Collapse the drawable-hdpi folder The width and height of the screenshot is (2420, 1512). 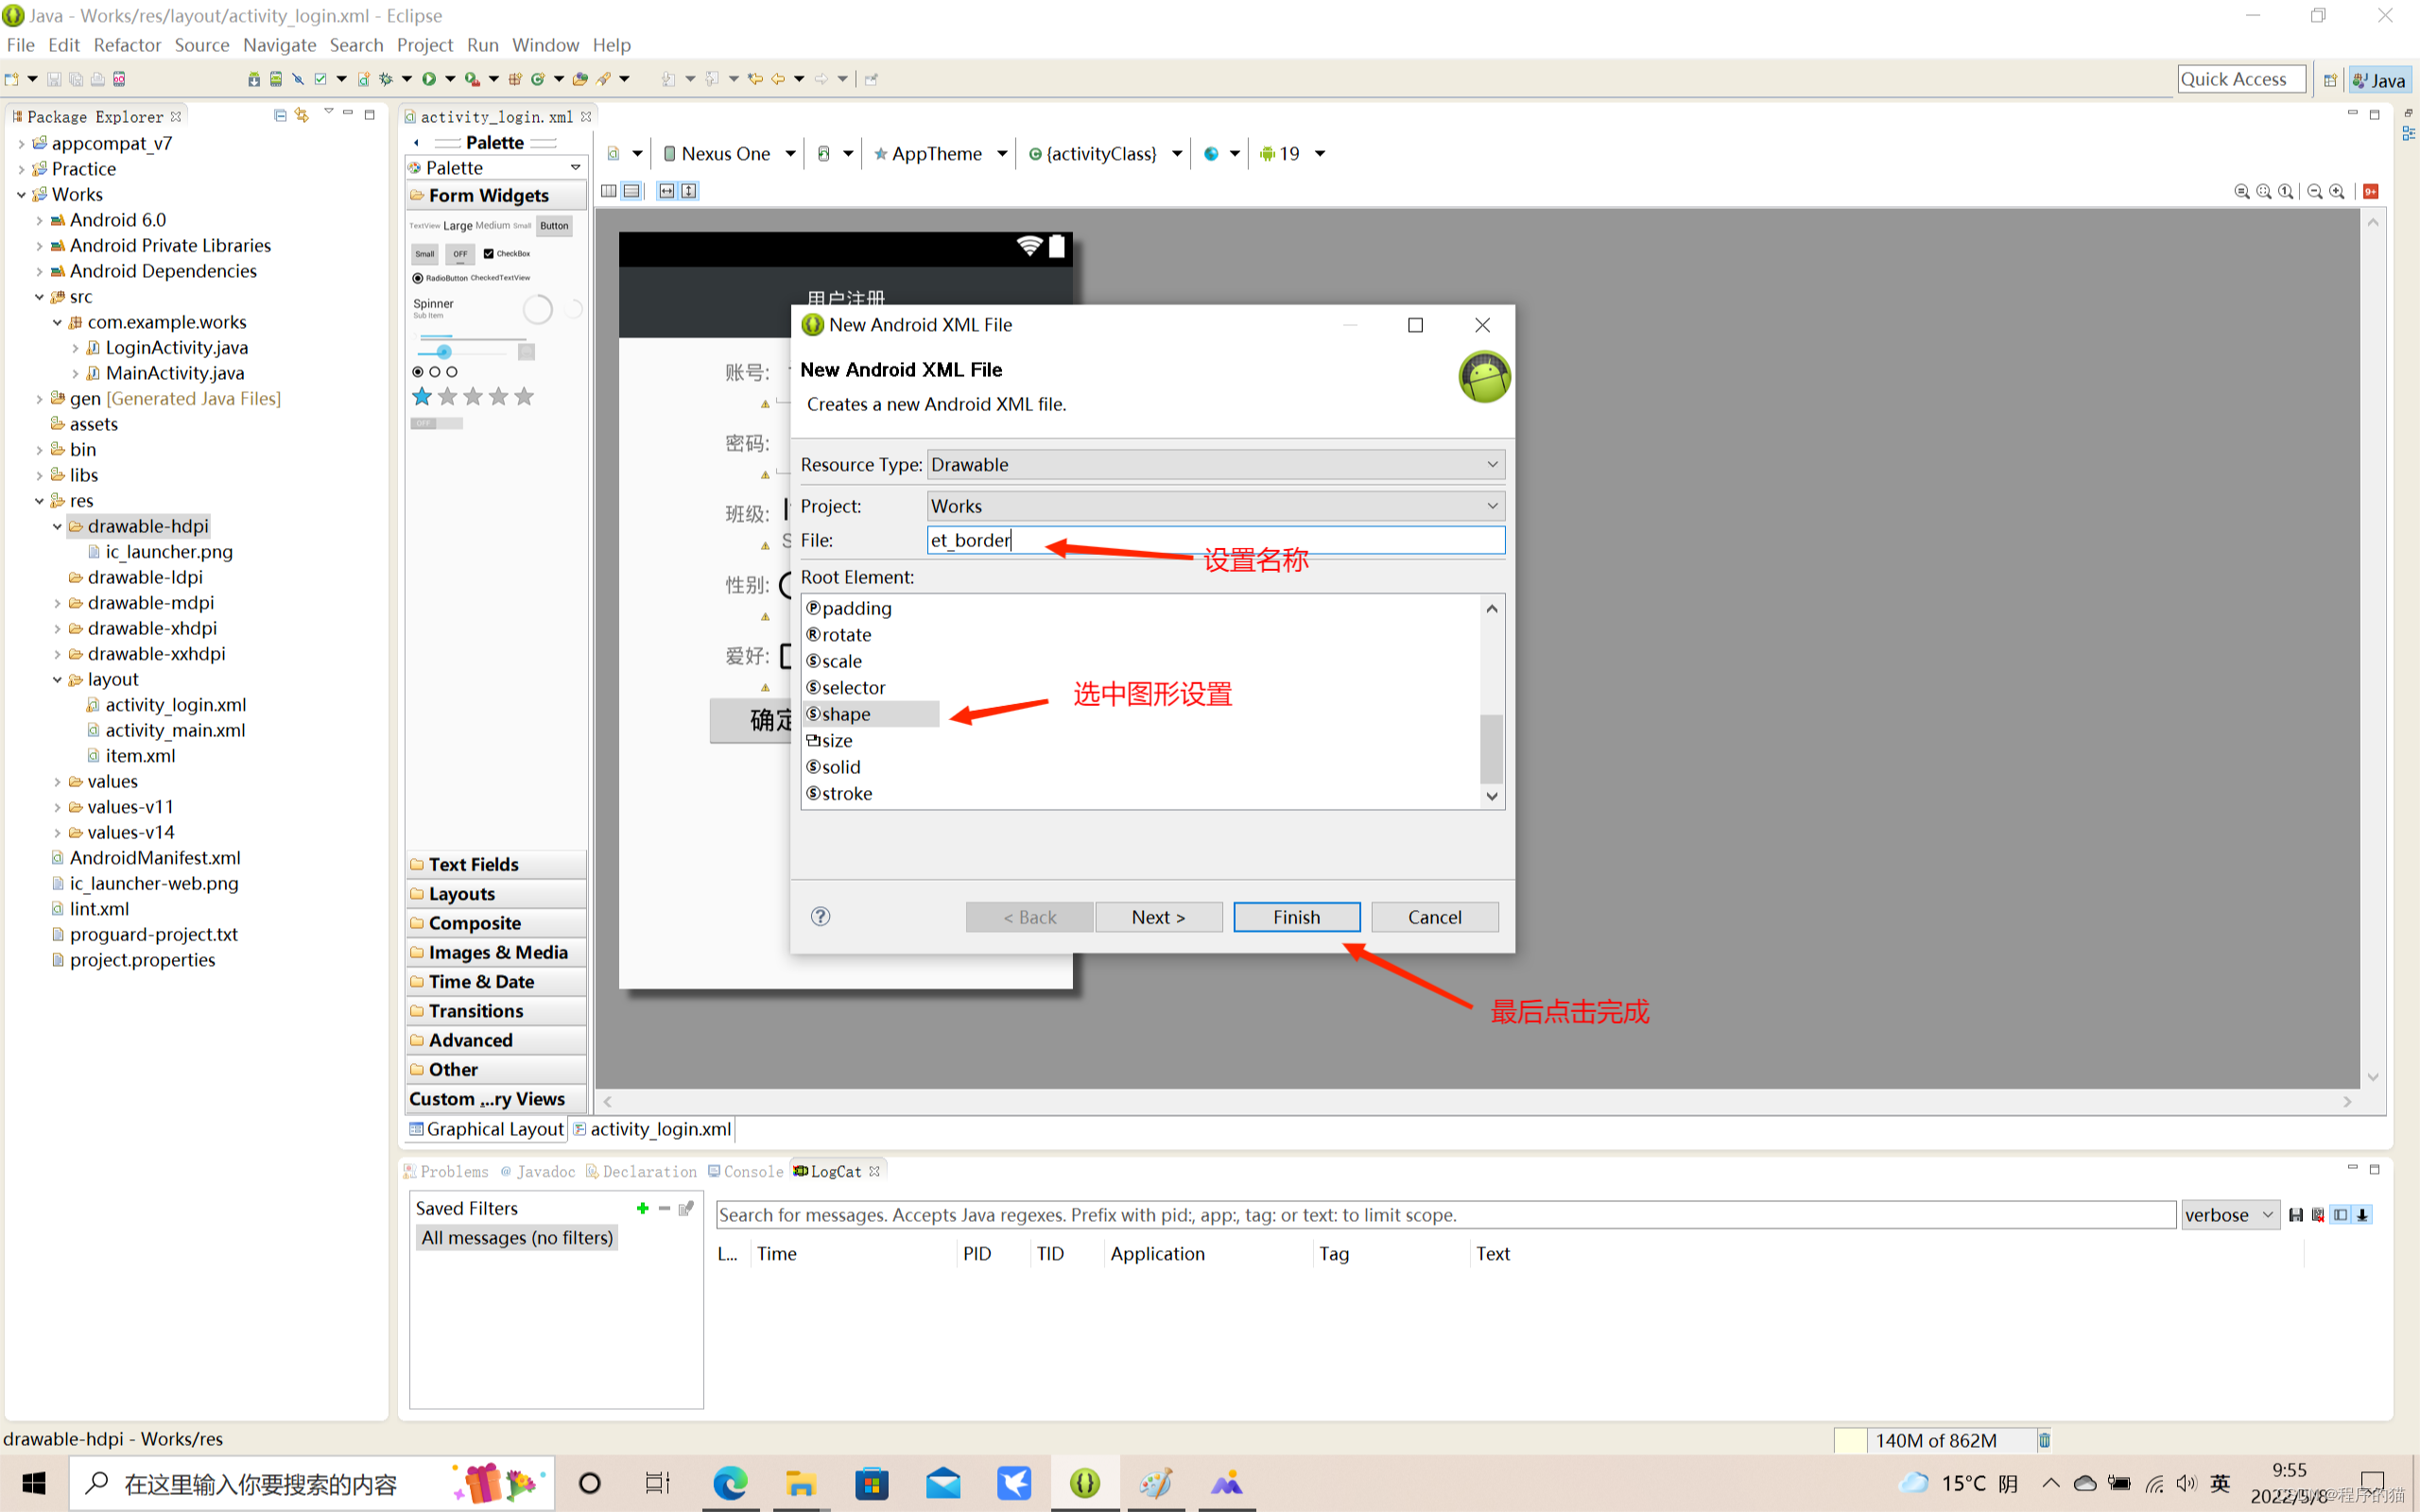(57, 526)
